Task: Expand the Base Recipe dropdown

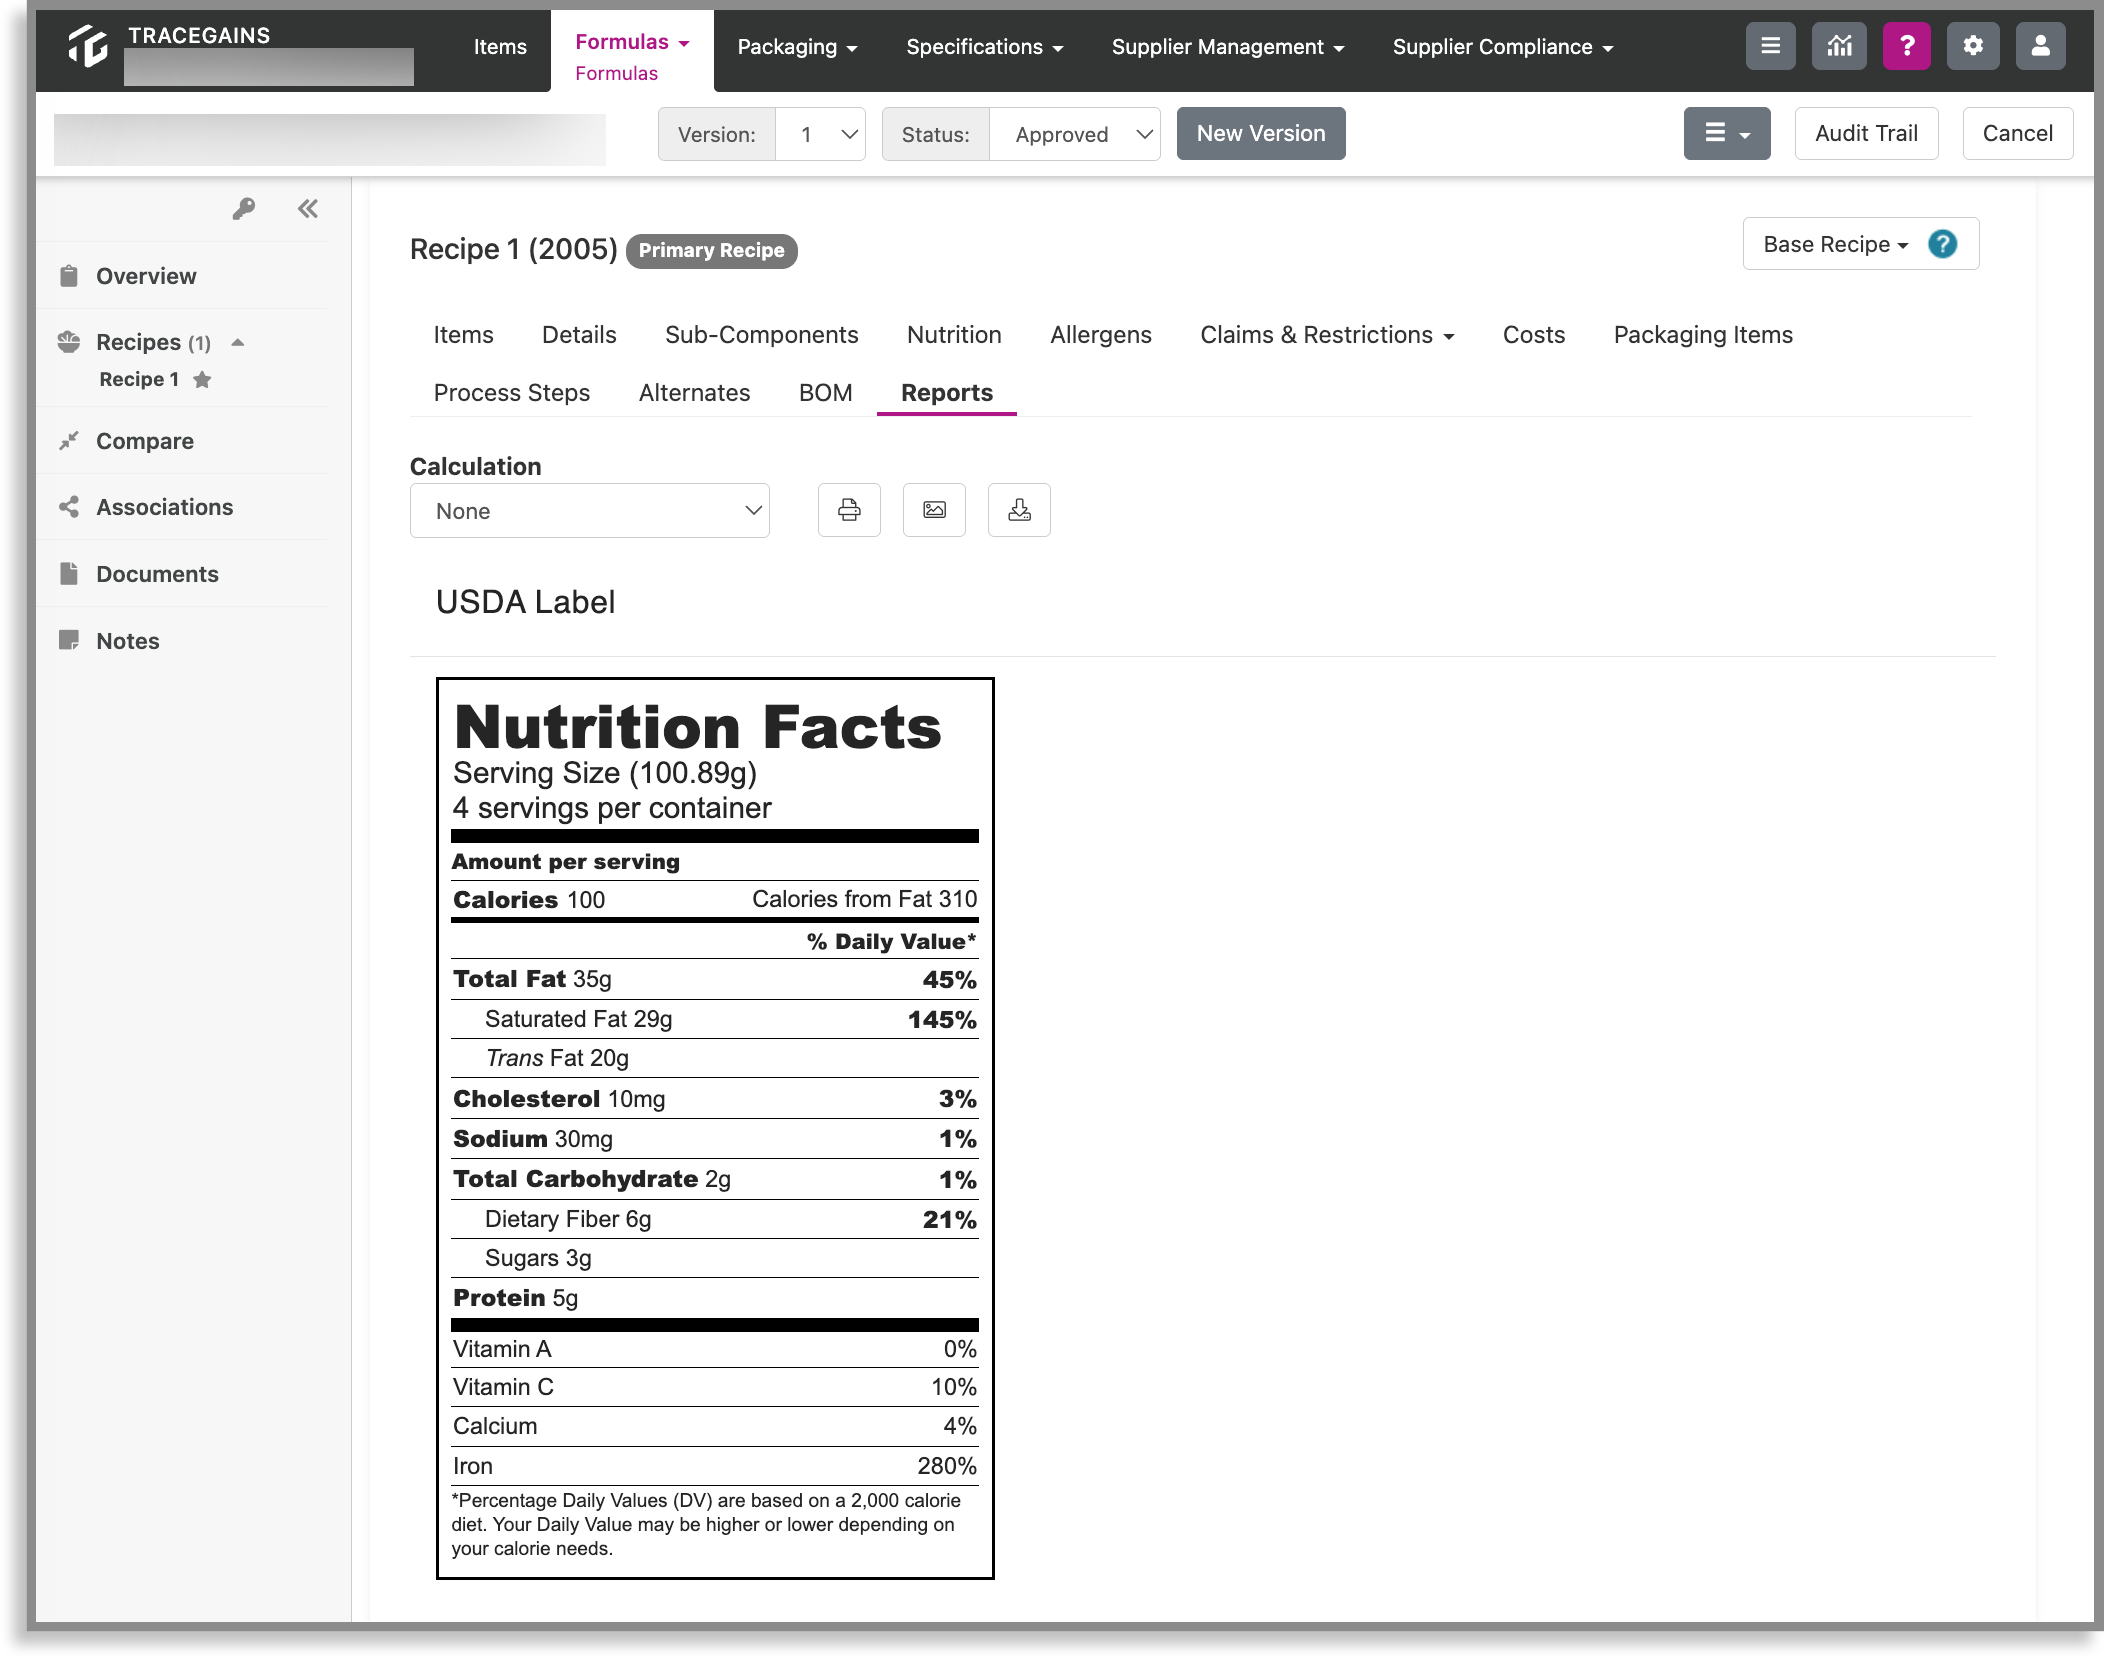Action: 1836,244
